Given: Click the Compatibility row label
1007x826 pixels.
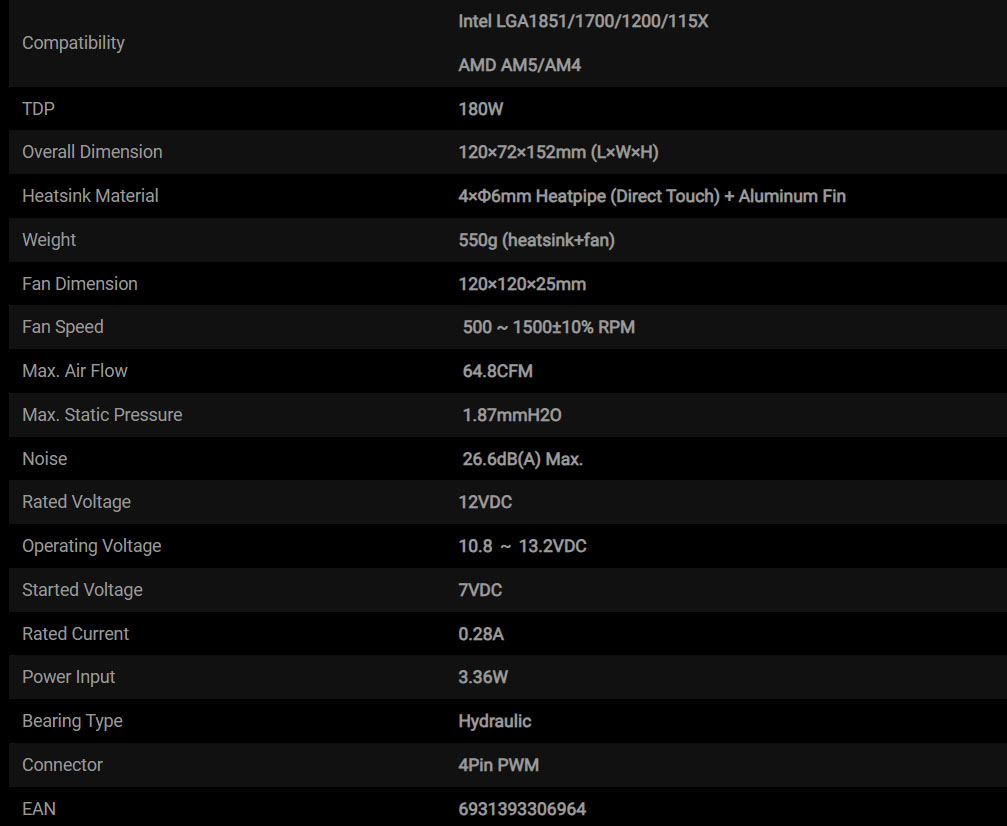Looking at the screenshot, I should point(73,43).
